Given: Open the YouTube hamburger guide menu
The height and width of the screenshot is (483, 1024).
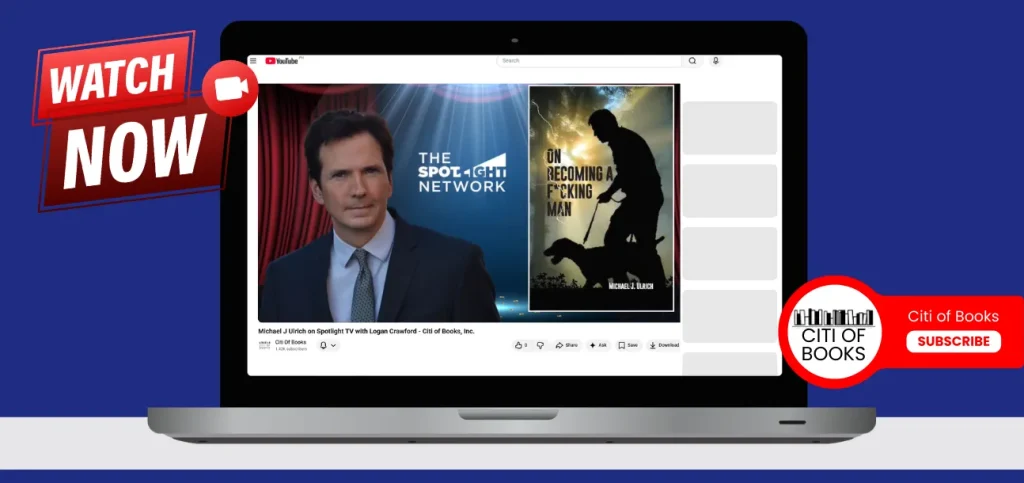Looking at the screenshot, I should pos(254,61).
